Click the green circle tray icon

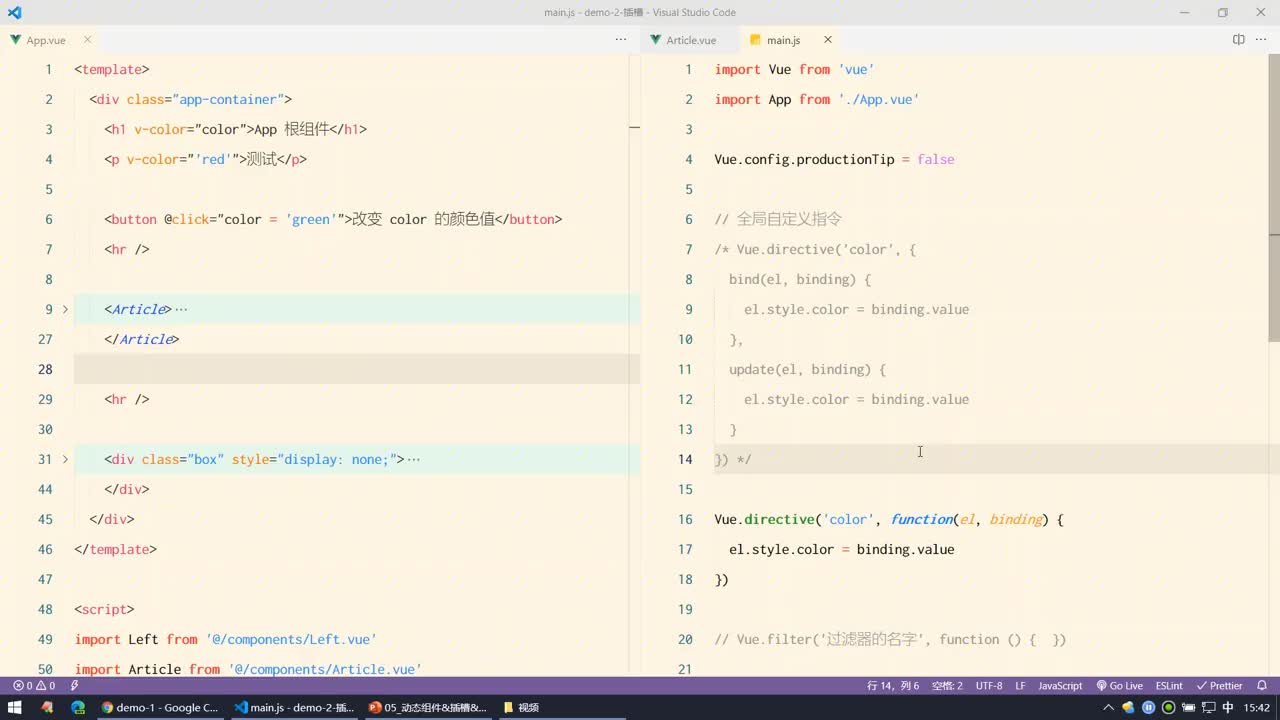pos(1168,707)
